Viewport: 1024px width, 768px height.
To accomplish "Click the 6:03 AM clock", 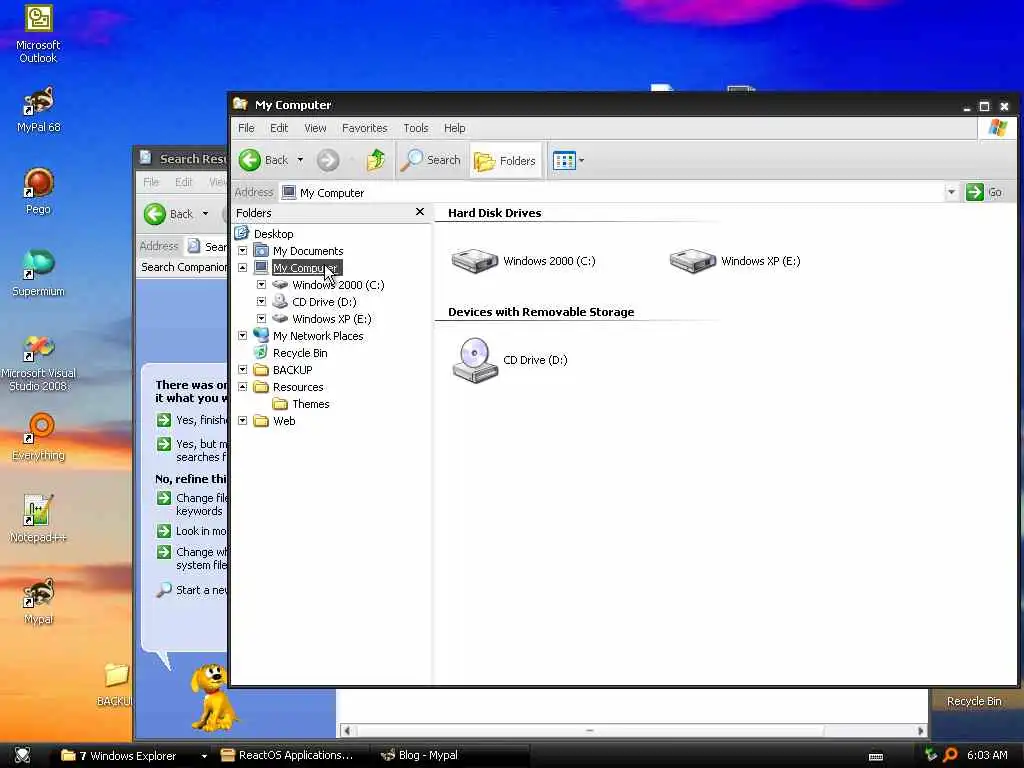I will pyautogui.click(x=987, y=755).
